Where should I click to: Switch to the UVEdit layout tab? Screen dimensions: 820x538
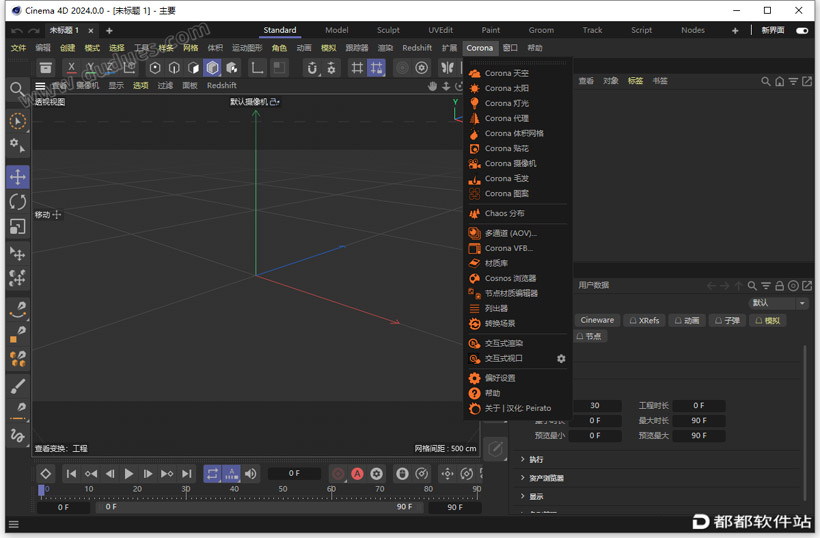[x=440, y=30]
